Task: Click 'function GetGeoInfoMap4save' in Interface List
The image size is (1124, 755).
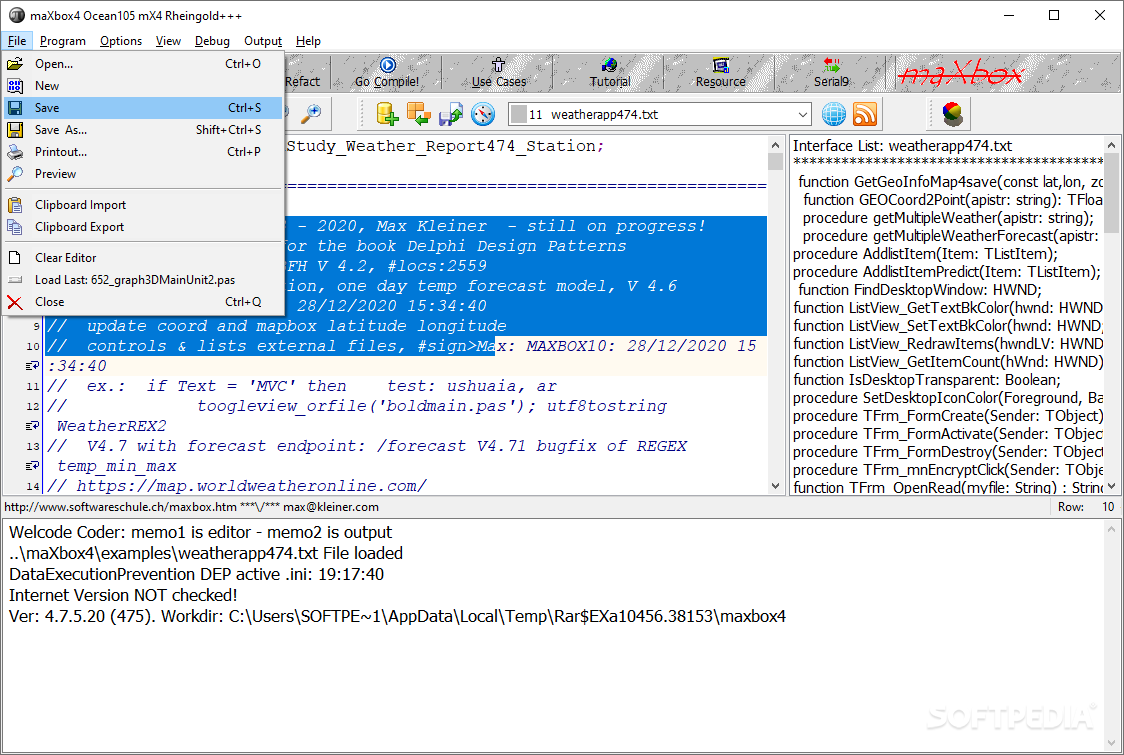Action: pos(951,182)
